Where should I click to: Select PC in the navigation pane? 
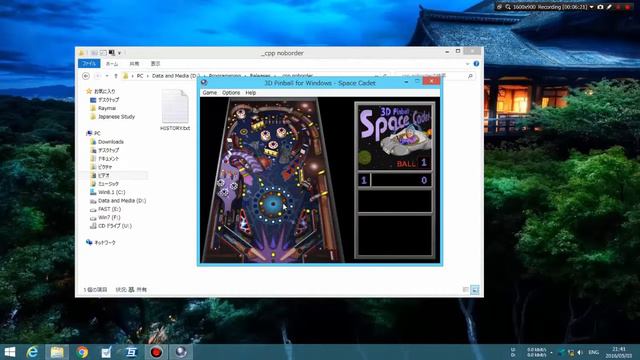coord(93,133)
